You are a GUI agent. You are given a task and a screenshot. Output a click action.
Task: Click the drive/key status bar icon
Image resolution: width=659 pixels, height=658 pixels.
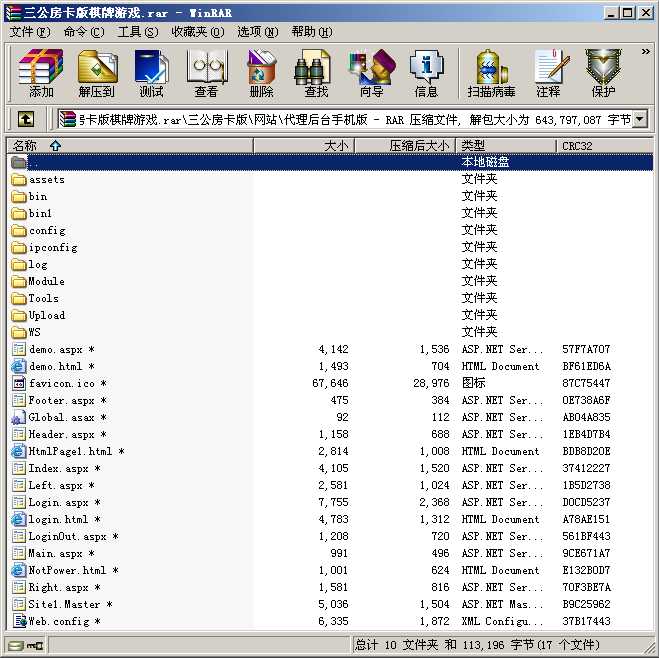(x=26, y=645)
